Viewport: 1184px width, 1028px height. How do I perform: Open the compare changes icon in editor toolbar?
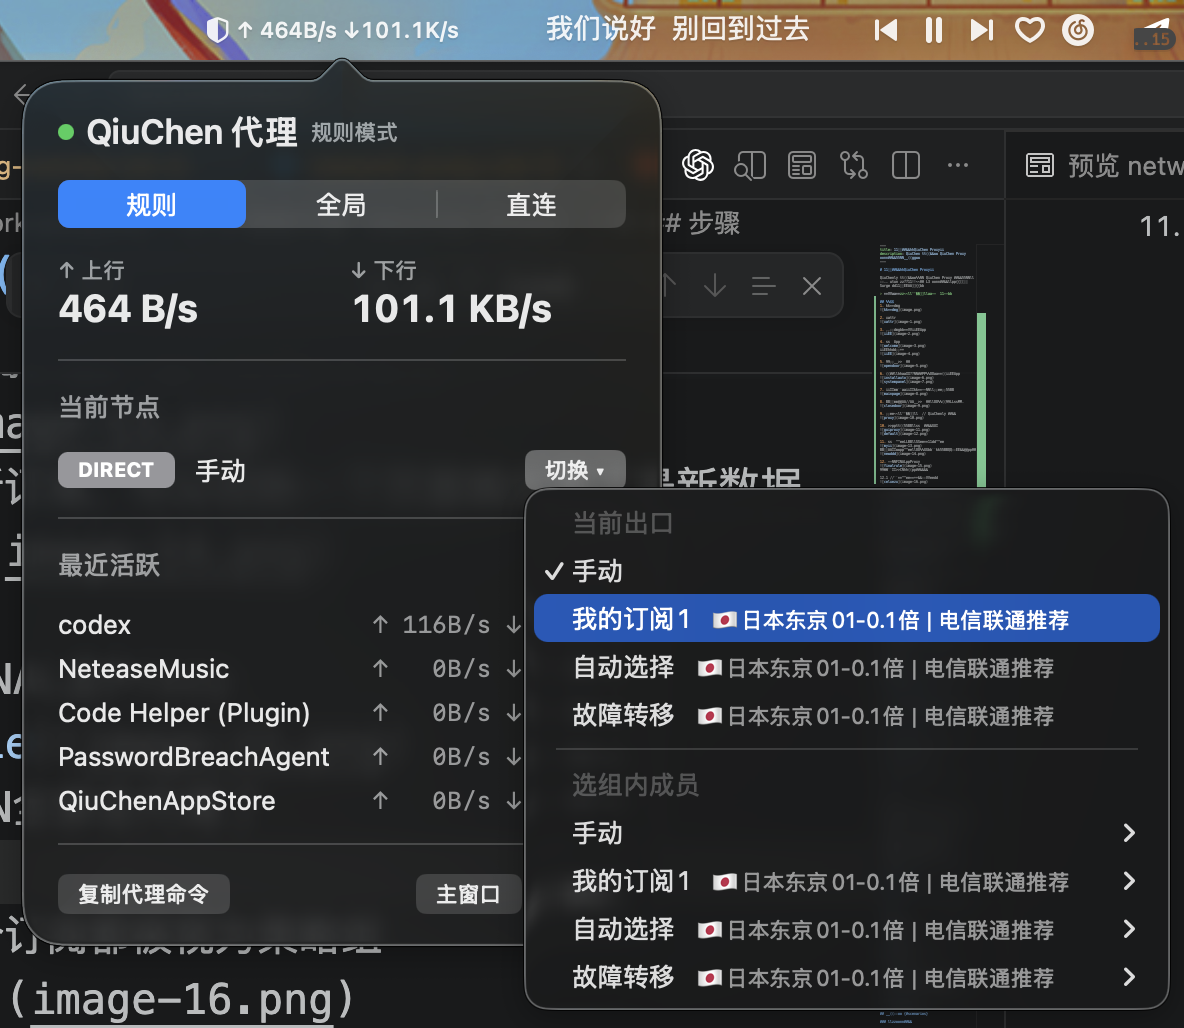(853, 165)
